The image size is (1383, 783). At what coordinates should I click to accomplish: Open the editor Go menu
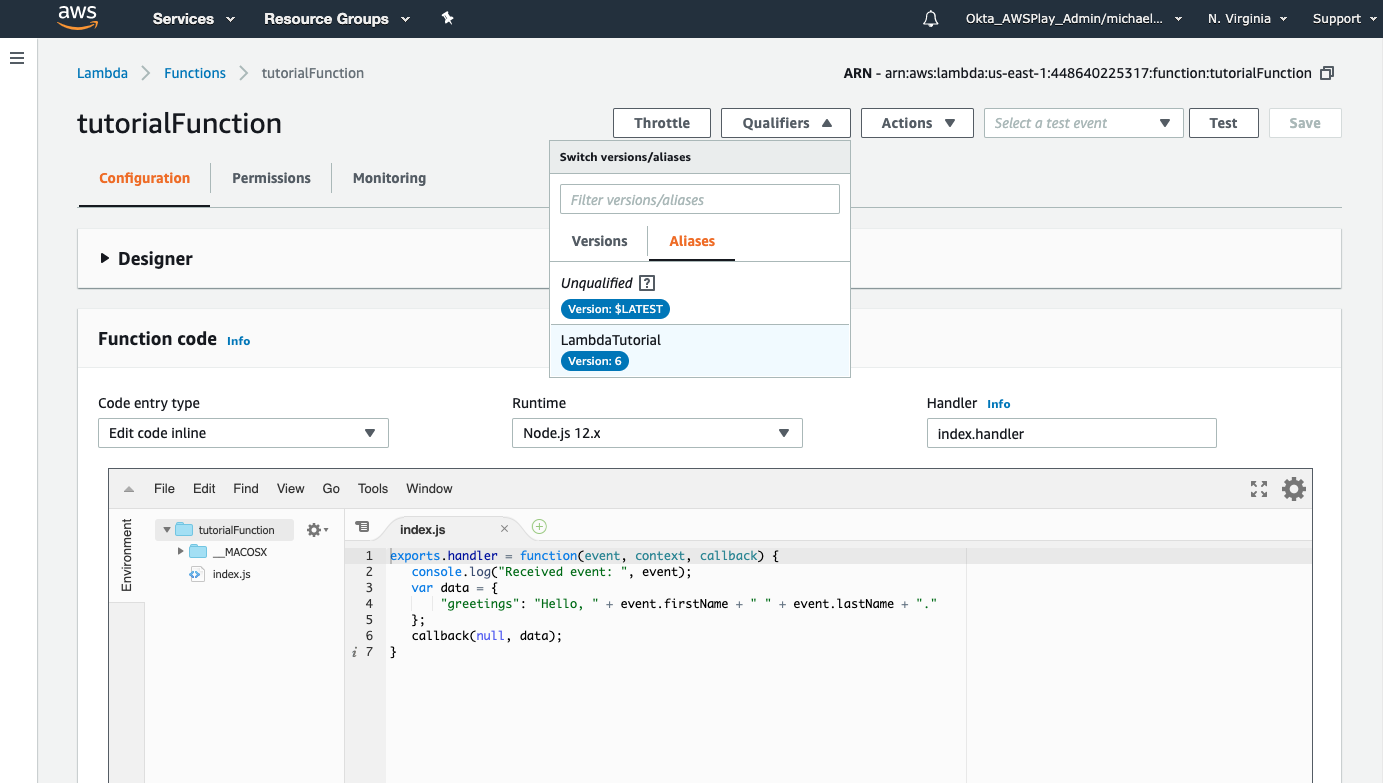(331, 489)
